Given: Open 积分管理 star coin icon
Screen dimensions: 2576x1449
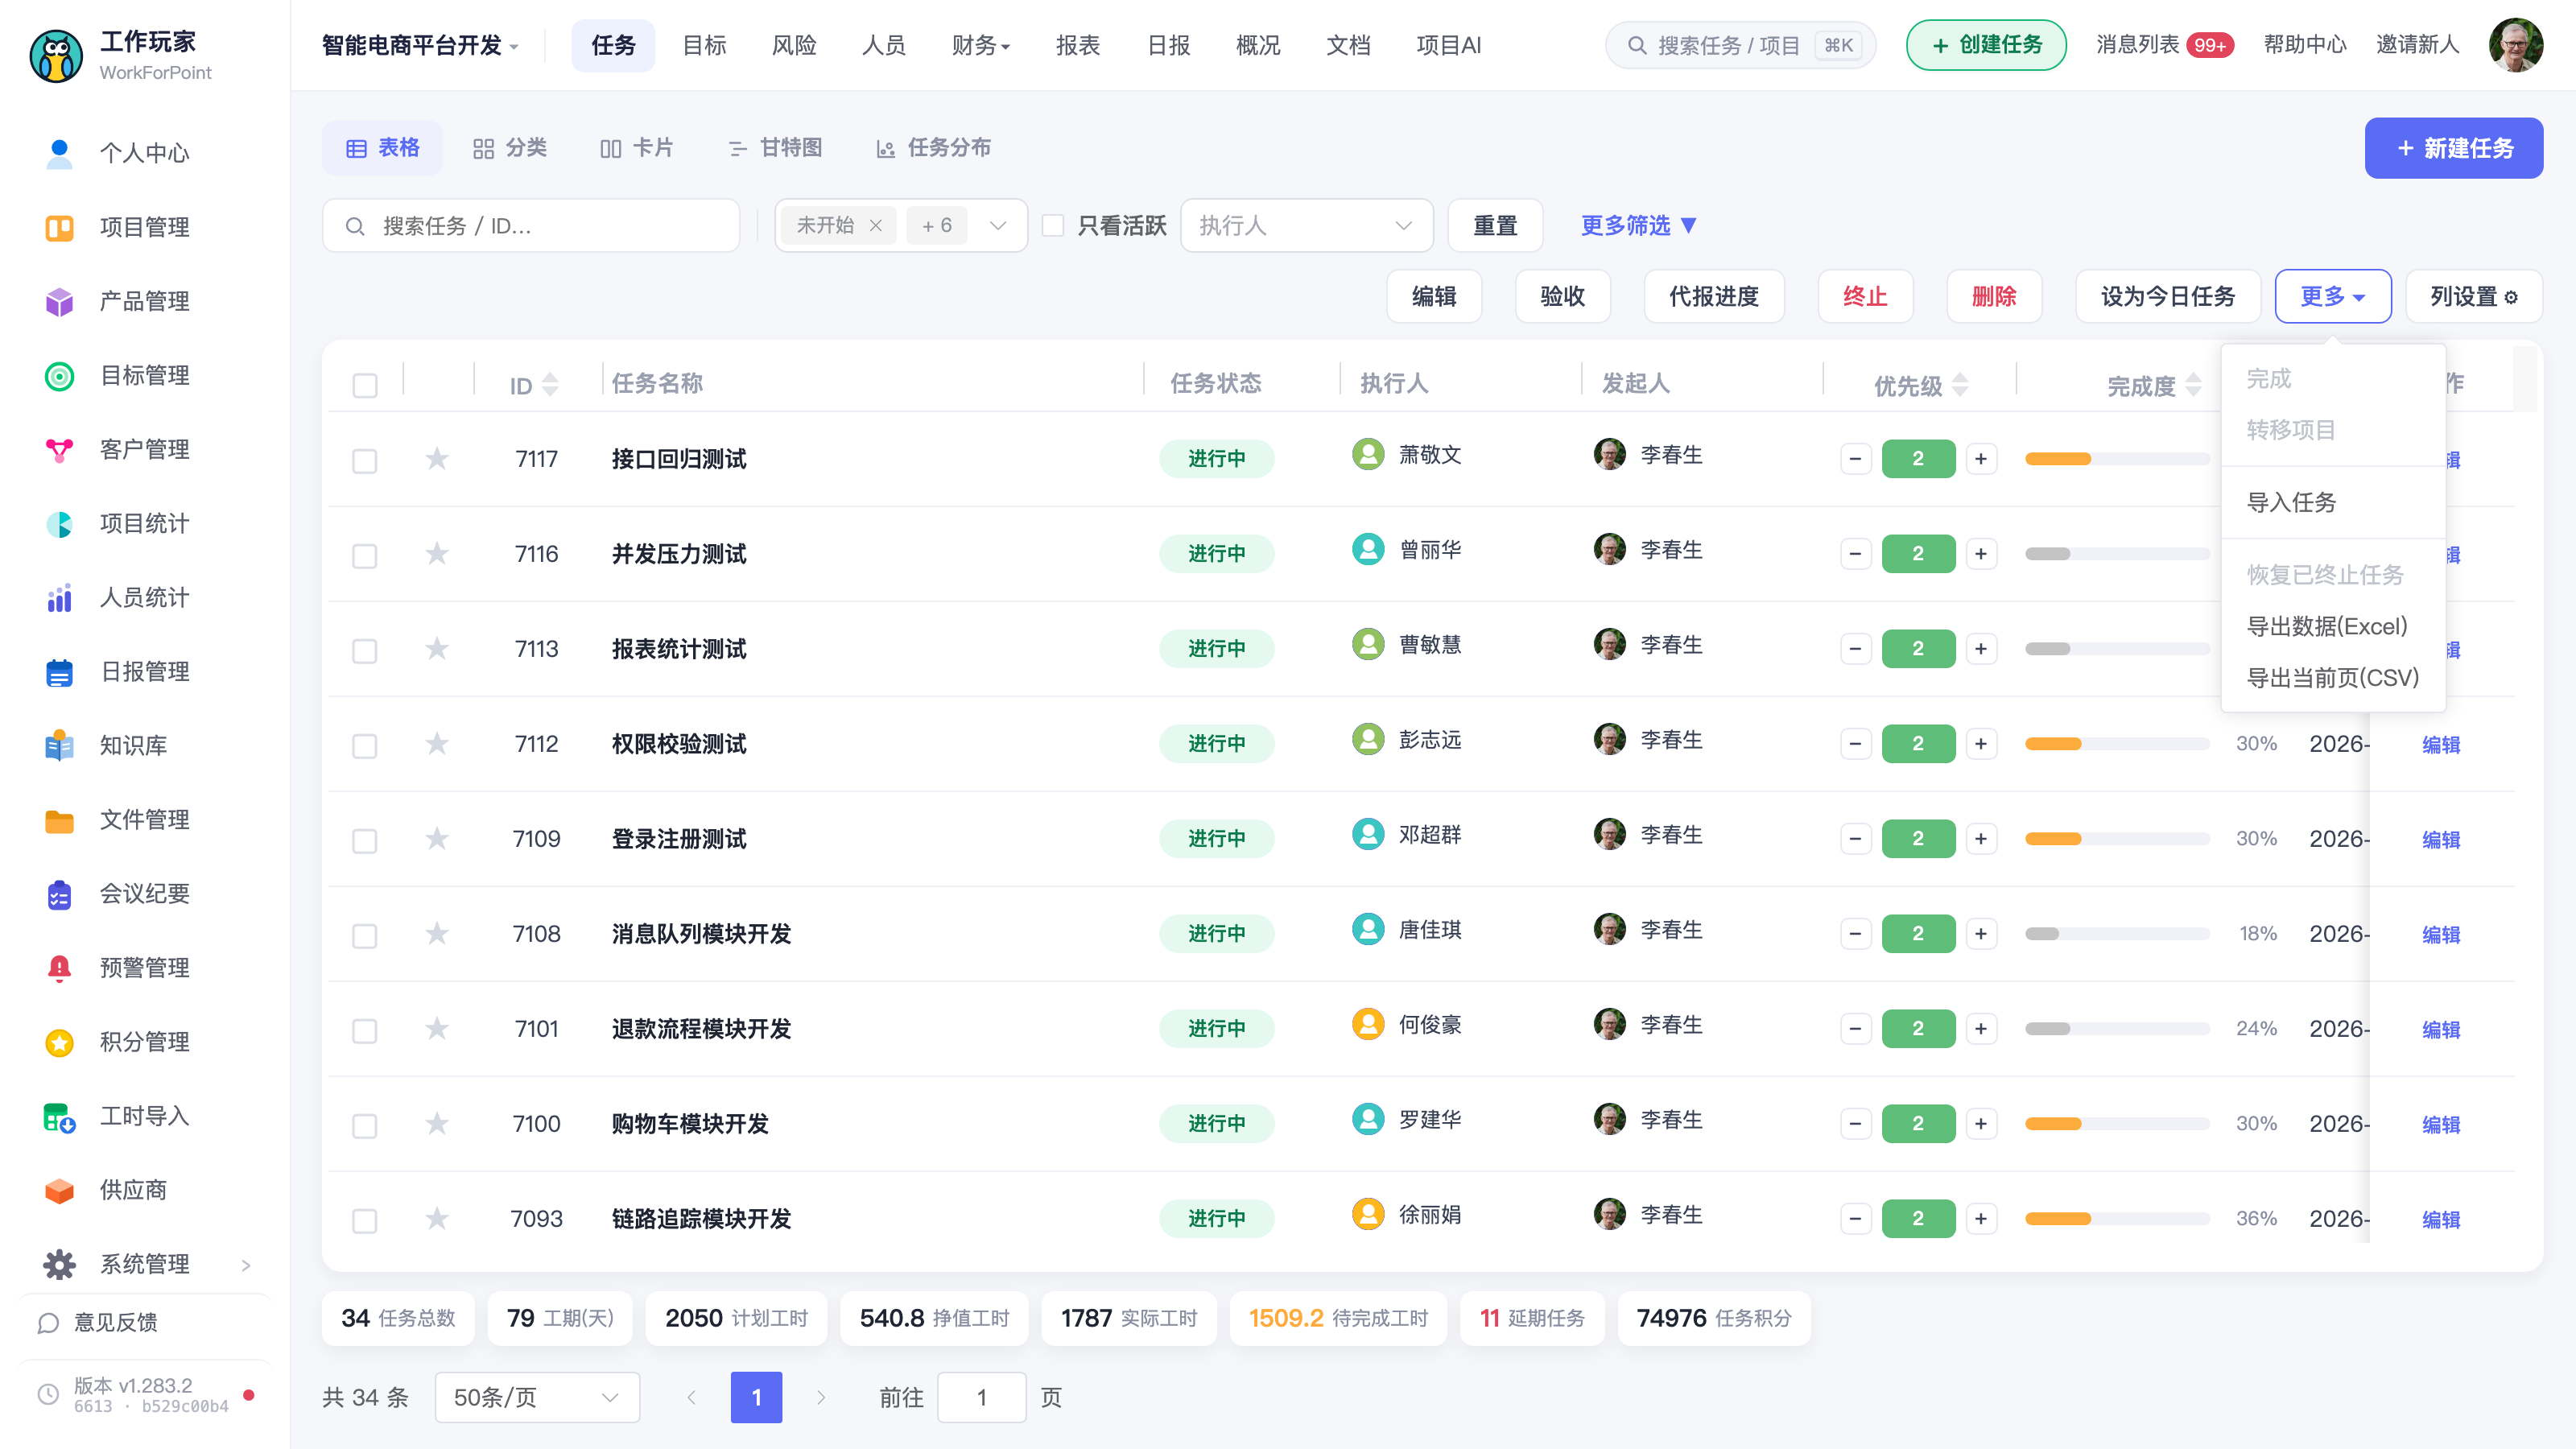Looking at the screenshot, I should click(59, 1042).
